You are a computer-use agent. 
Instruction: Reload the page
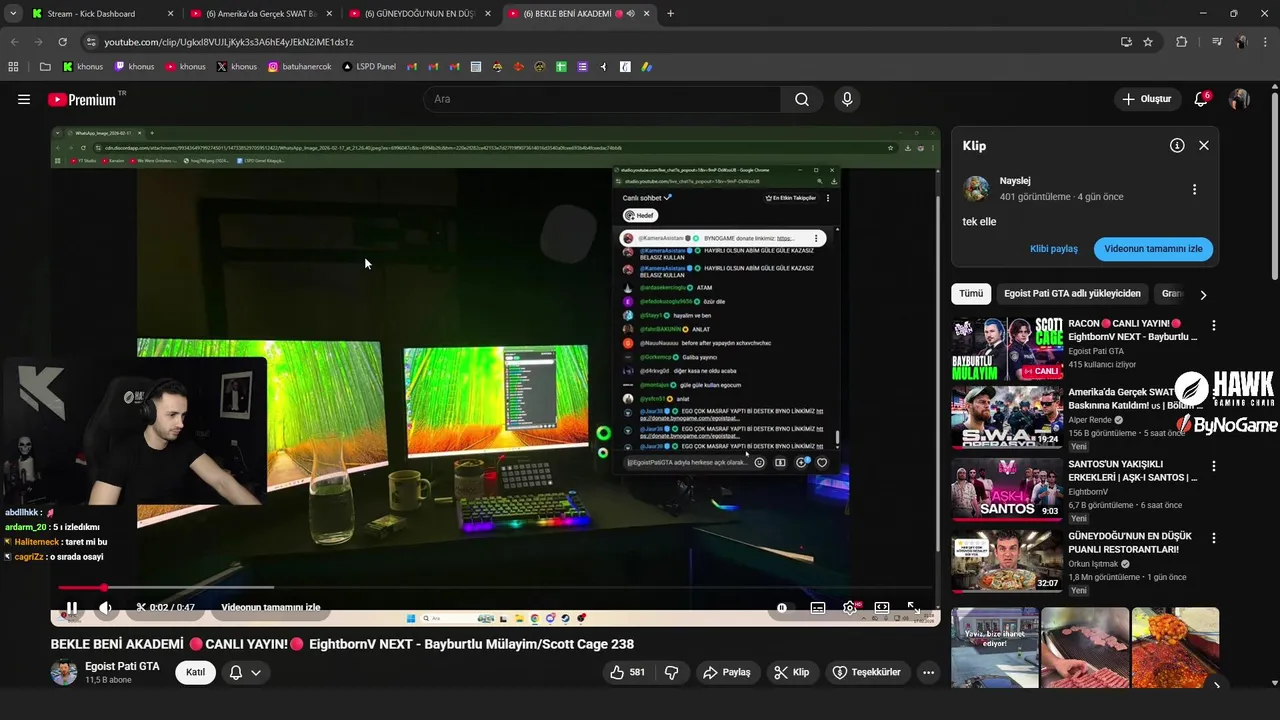[62, 42]
